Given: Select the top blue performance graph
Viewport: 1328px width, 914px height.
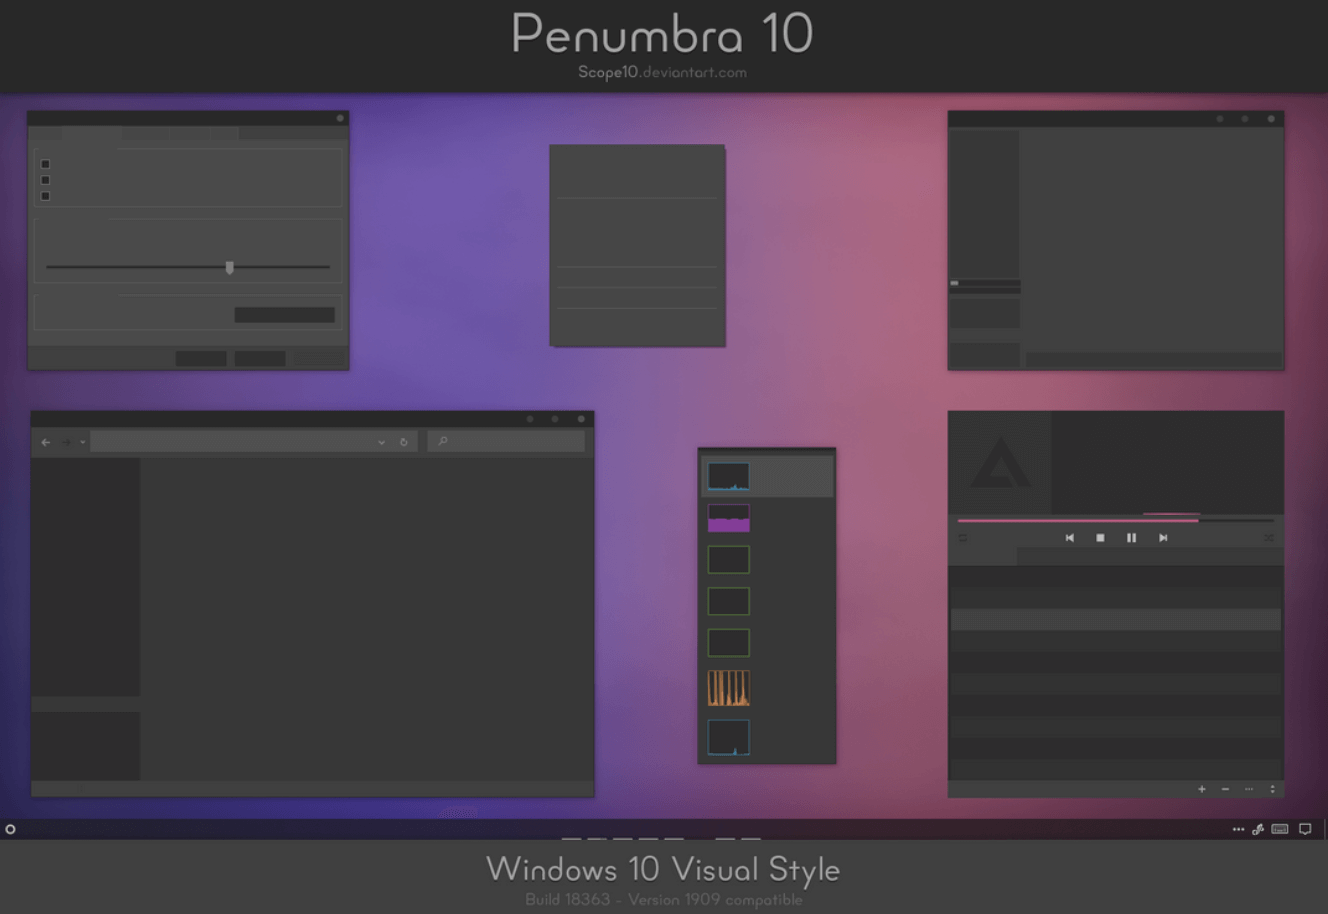Looking at the screenshot, I should point(729,477).
